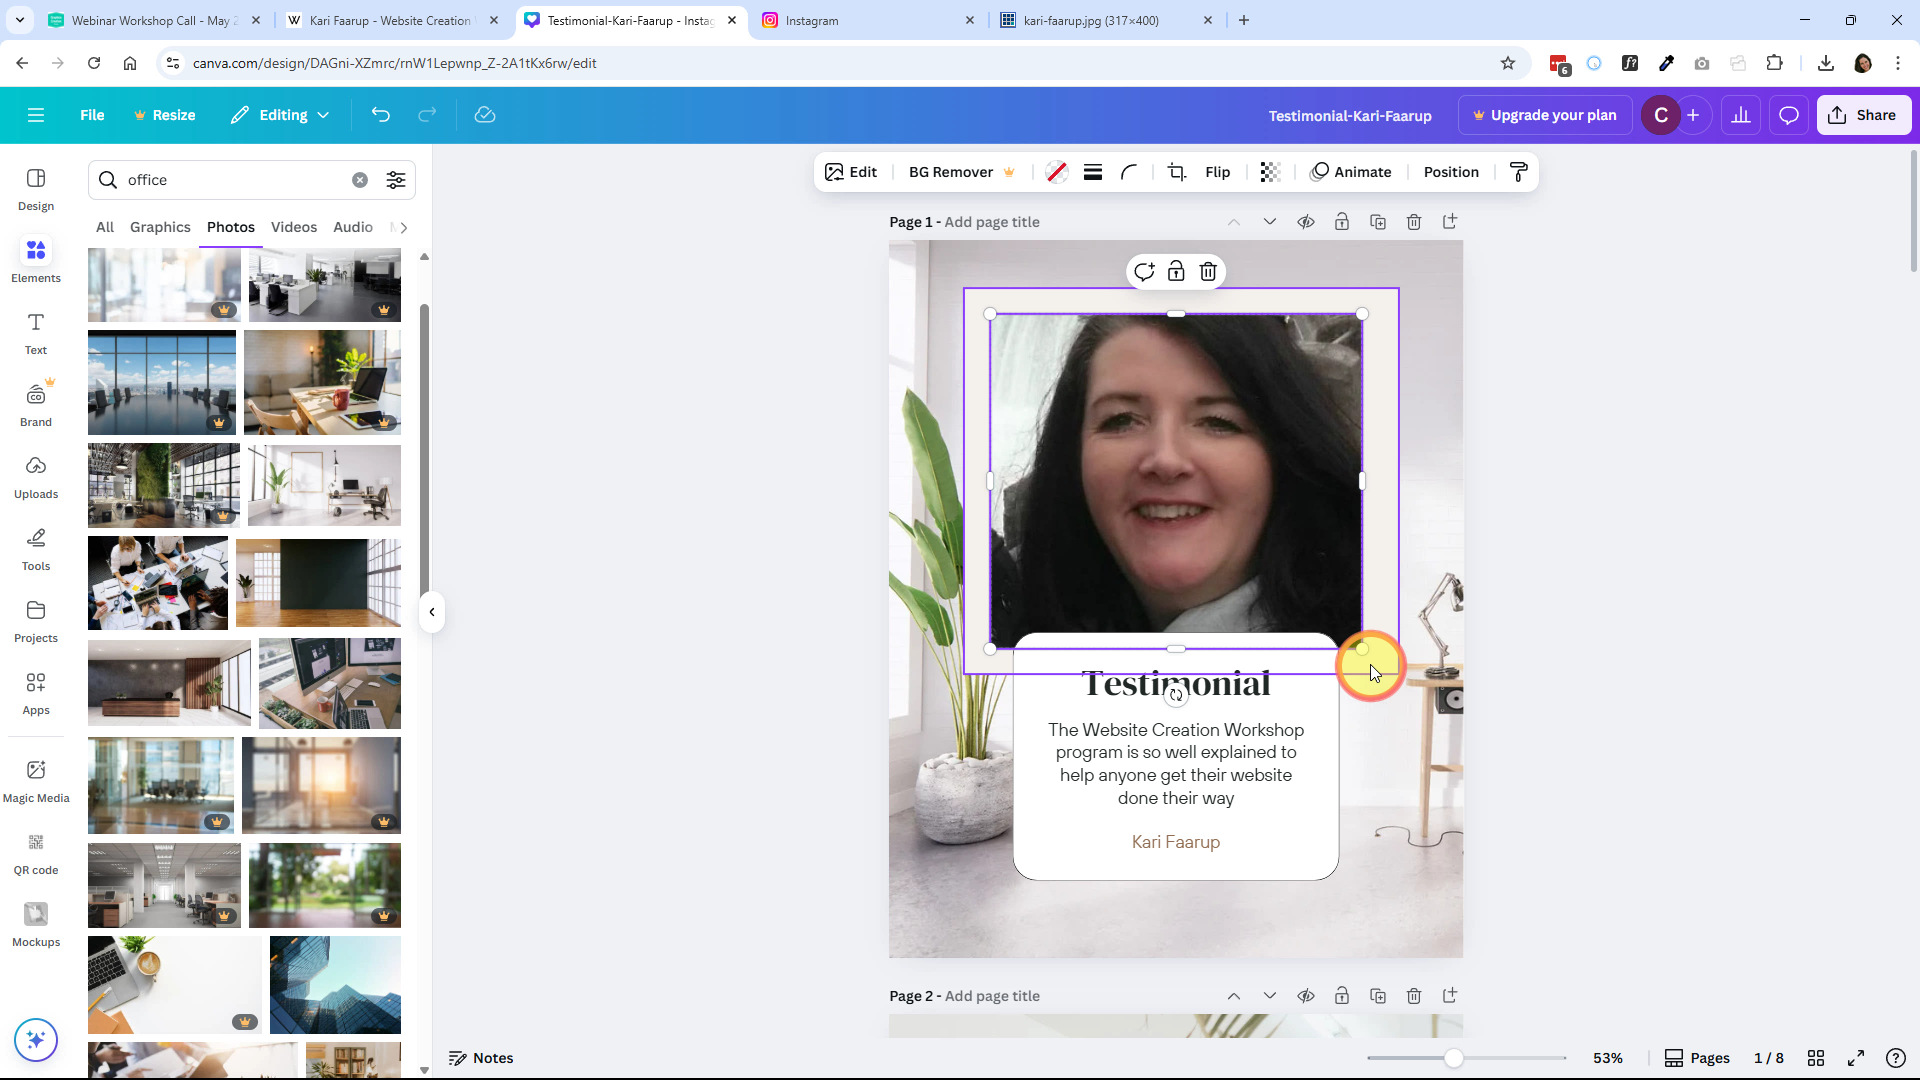Check cloud save status icon
The image size is (1920, 1080).
[x=485, y=115]
